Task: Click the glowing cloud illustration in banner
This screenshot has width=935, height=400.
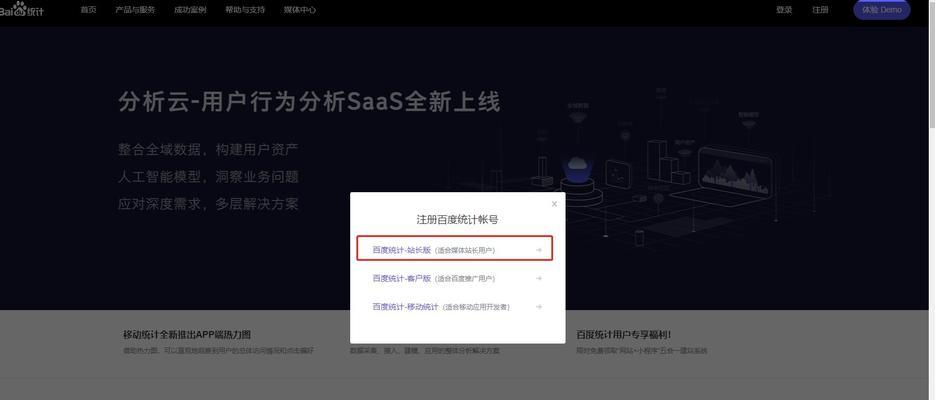Action: pyautogui.click(x=577, y=167)
